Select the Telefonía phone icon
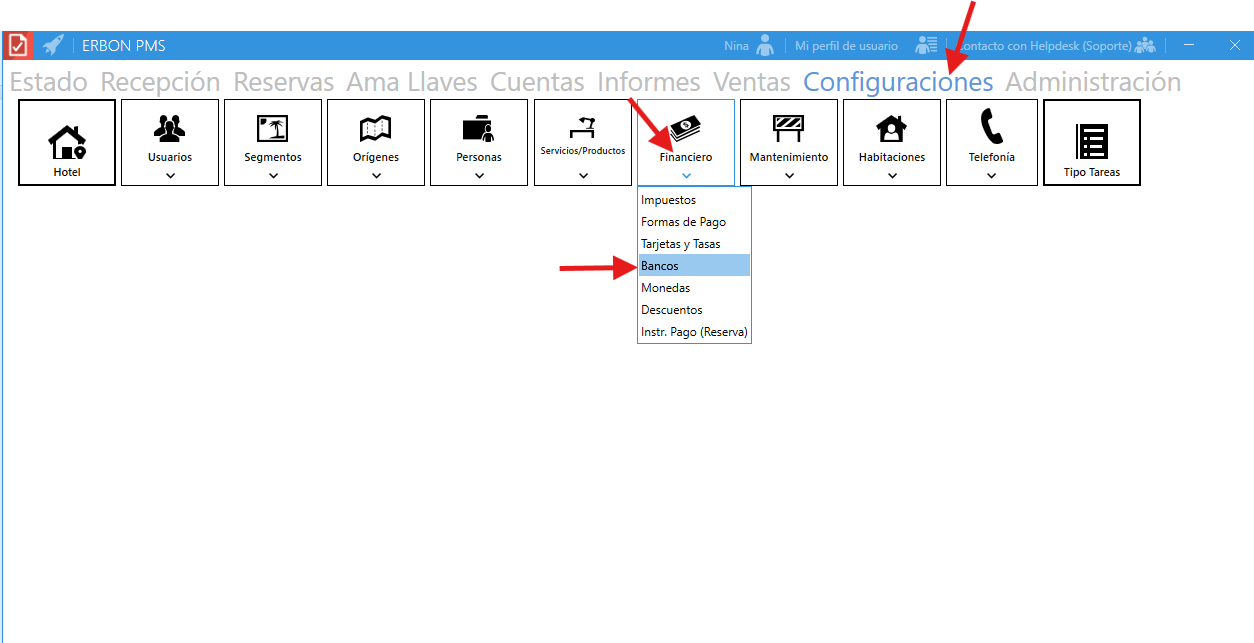The width and height of the screenshot is (1254, 643). [x=991, y=127]
